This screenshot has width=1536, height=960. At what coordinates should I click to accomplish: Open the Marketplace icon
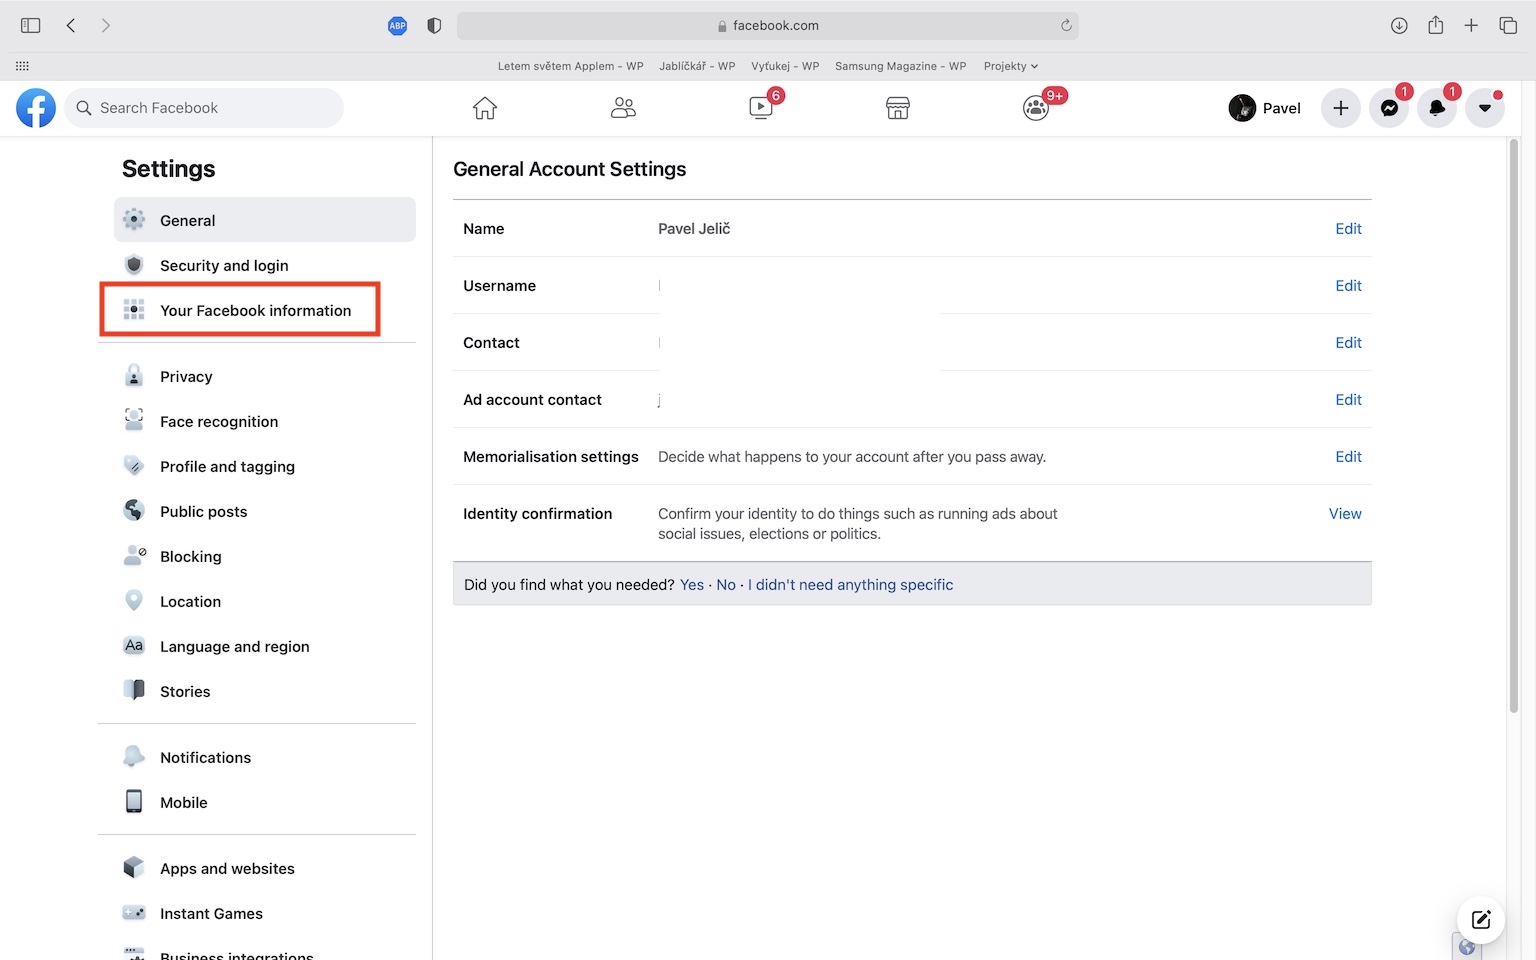pos(898,108)
